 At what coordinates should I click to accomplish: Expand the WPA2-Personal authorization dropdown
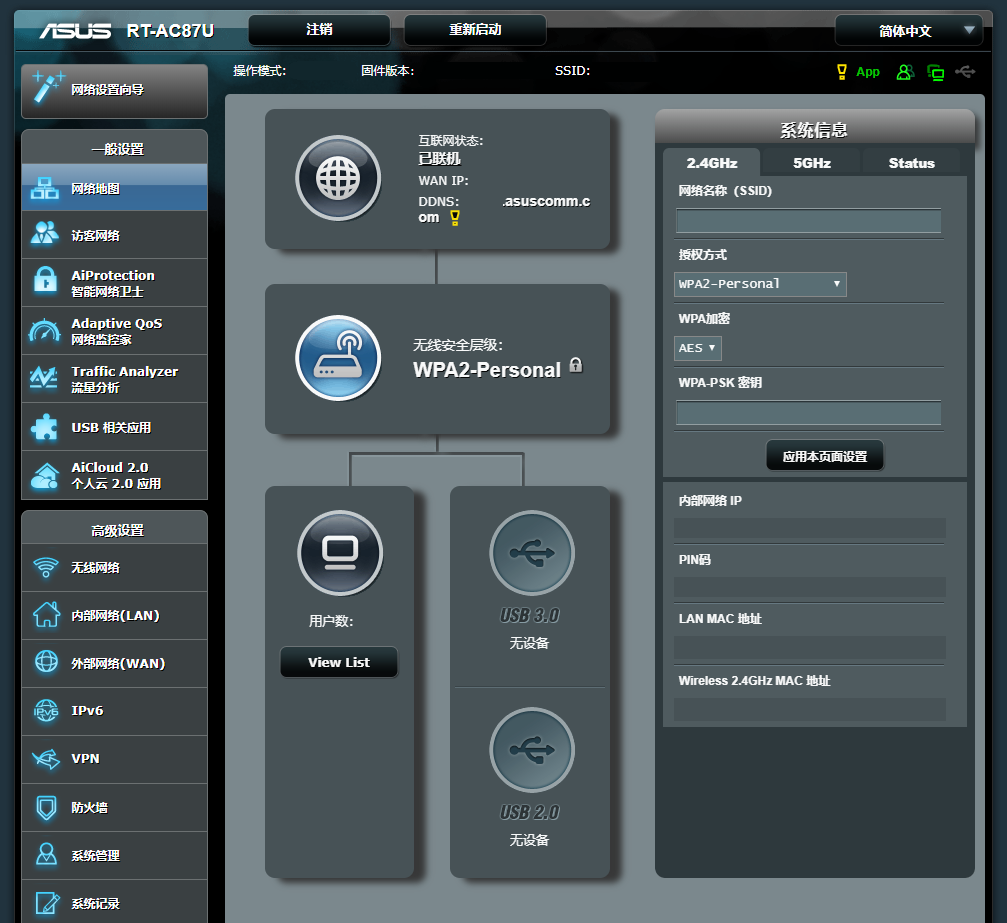pyautogui.click(x=760, y=284)
